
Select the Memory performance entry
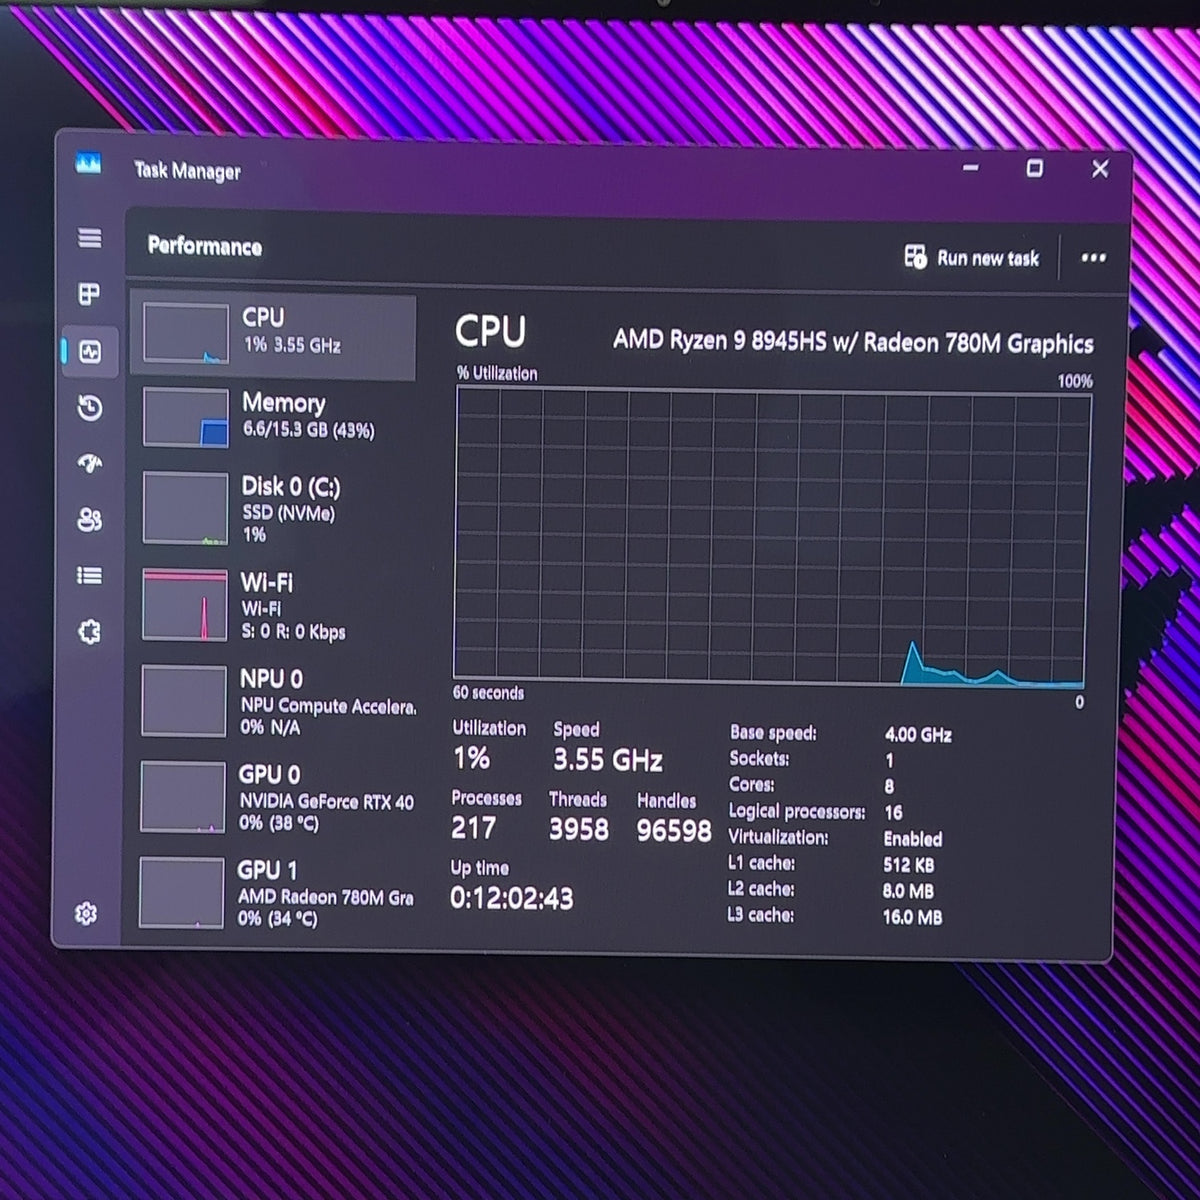pos(273,418)
